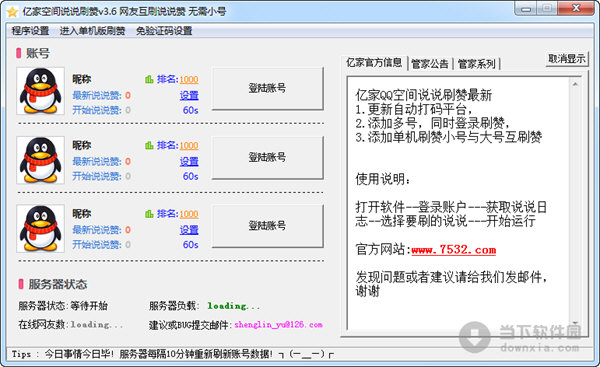600x367 pixels.
Task: Close the window with the red X button
Action: pos(576,8)
